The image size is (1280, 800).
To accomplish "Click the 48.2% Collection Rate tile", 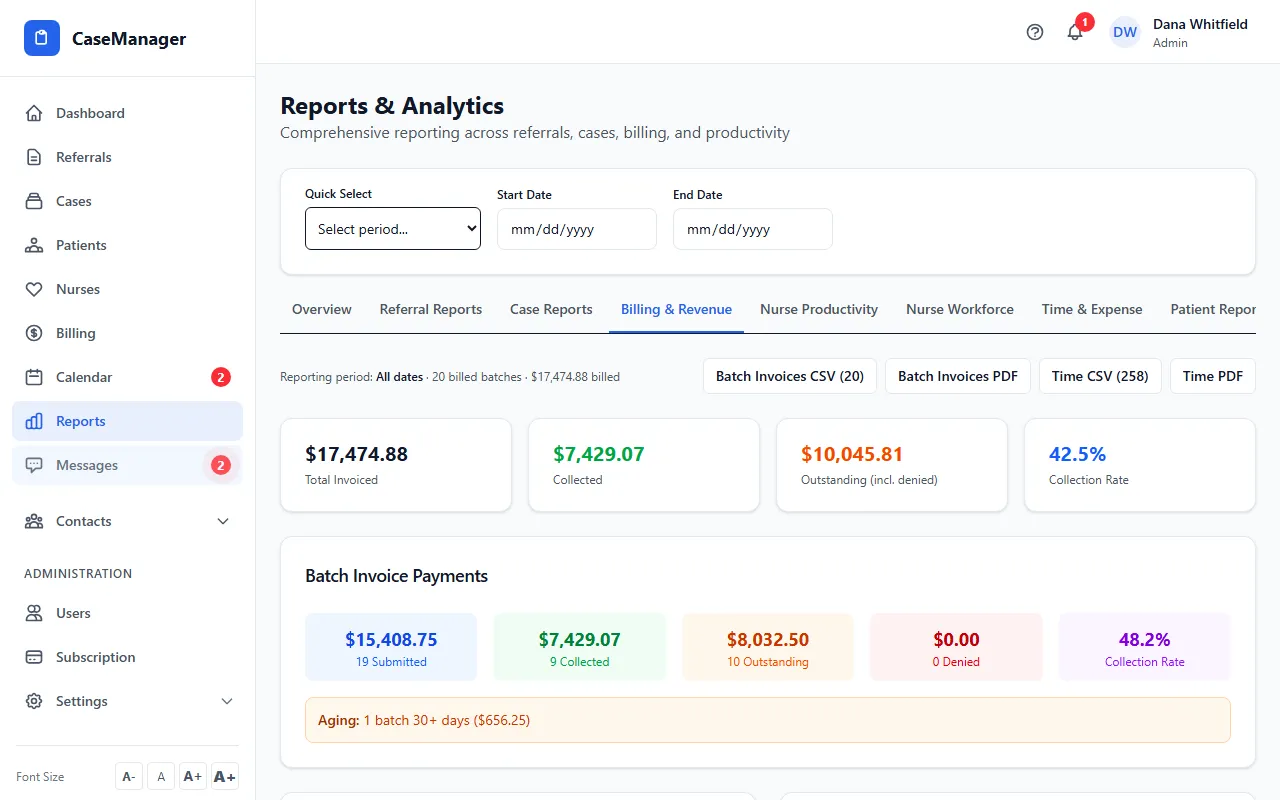I will [x=1144, y=647].
